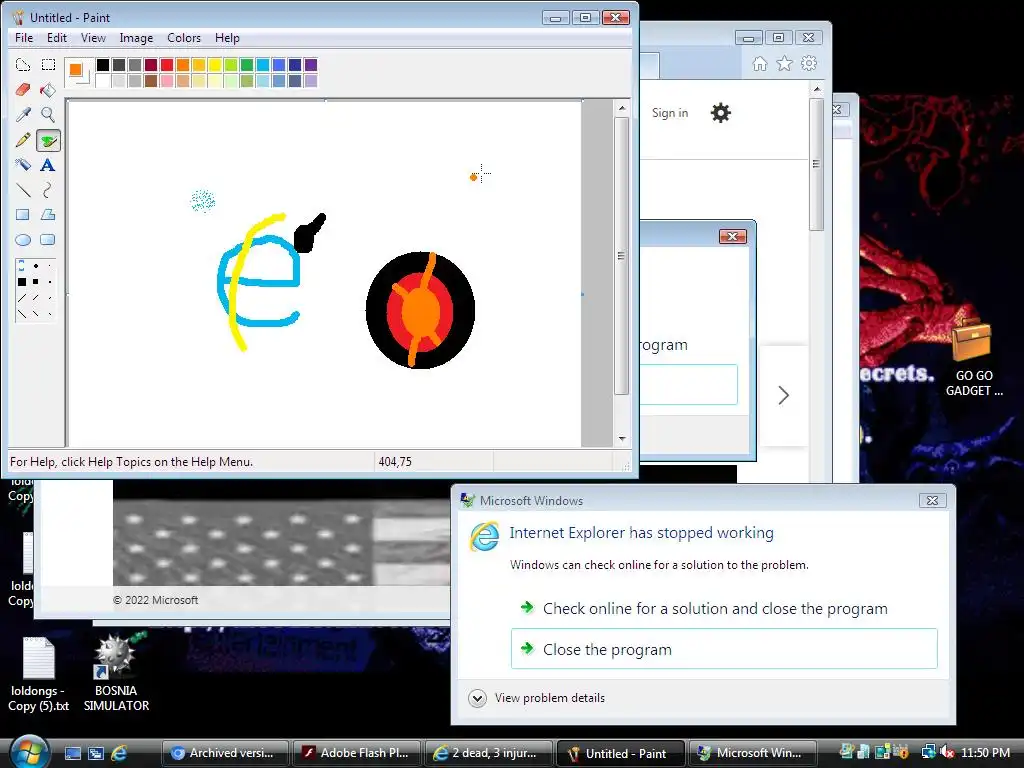1024x768 pixels.
Task: Click the orange circle drawing on canvas
Action: tap(423, 312)
